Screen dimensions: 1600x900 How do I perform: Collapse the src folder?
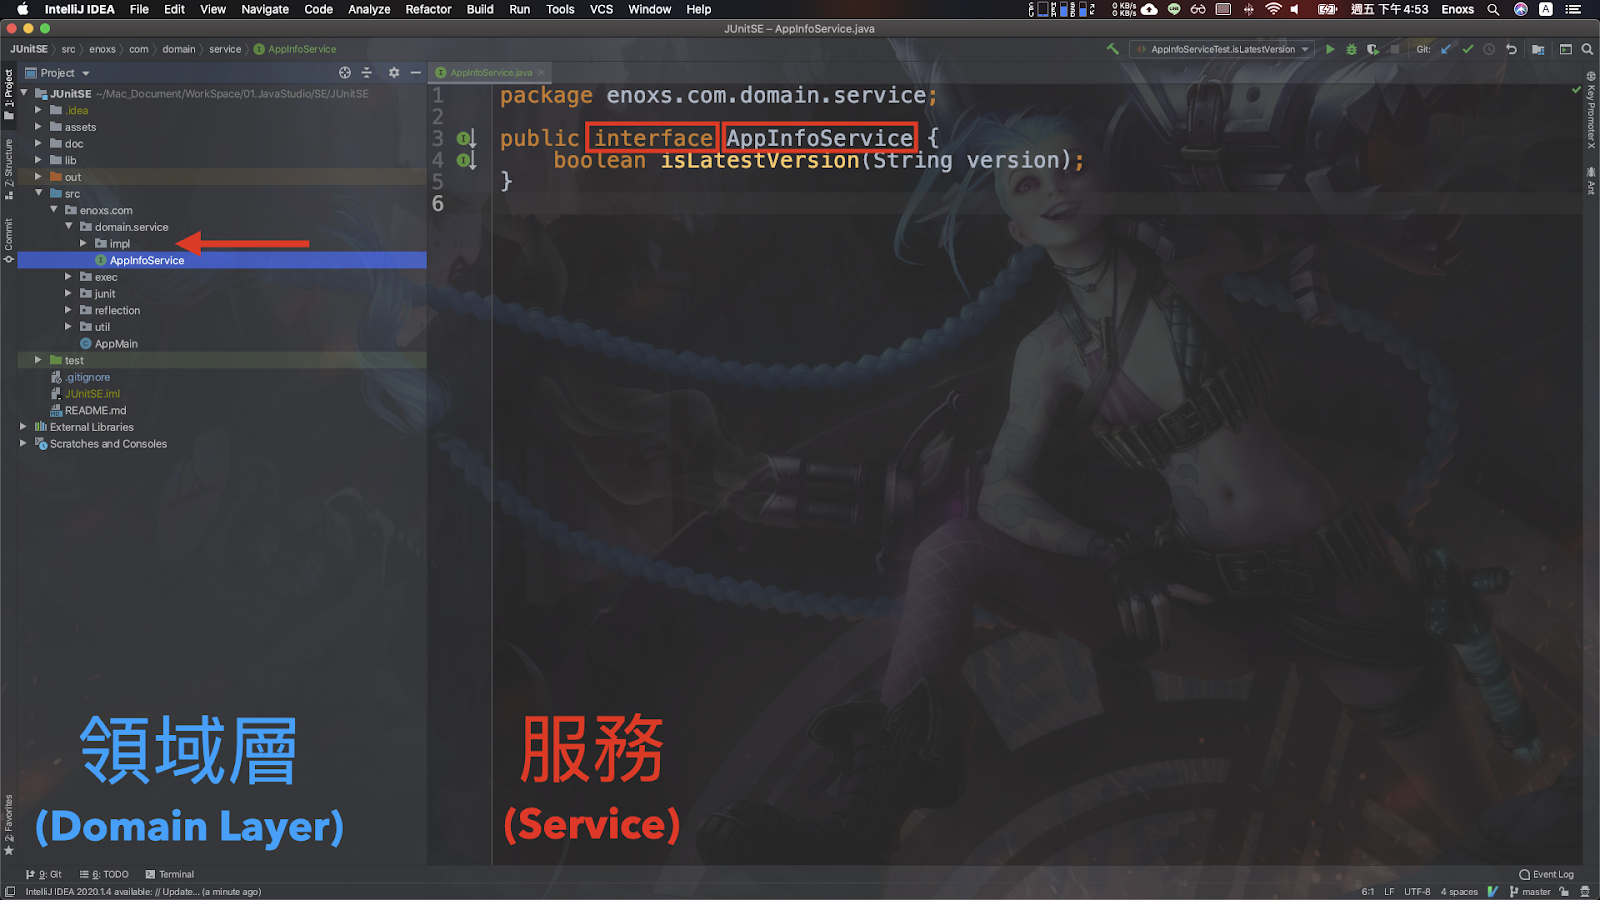(x=39, y=193)
